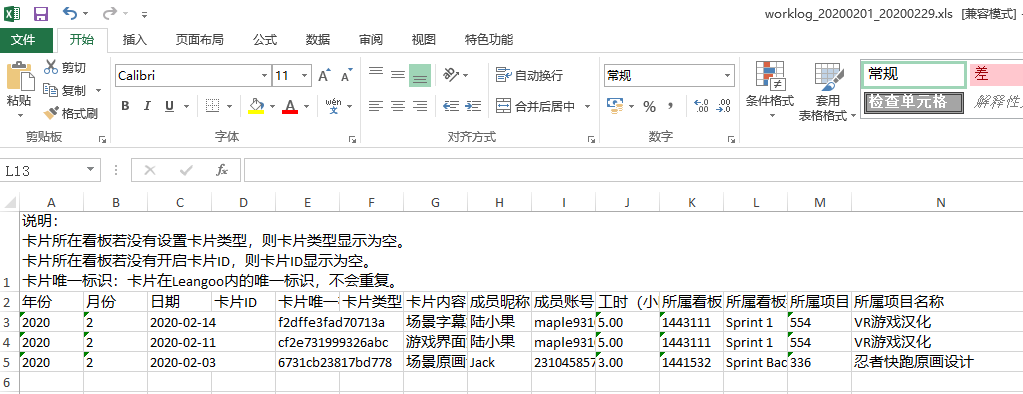Open 条件格式 conditional formatting menu
Image resolution: width=1023 pixels, height=394 pixels.
coord(770,91)
